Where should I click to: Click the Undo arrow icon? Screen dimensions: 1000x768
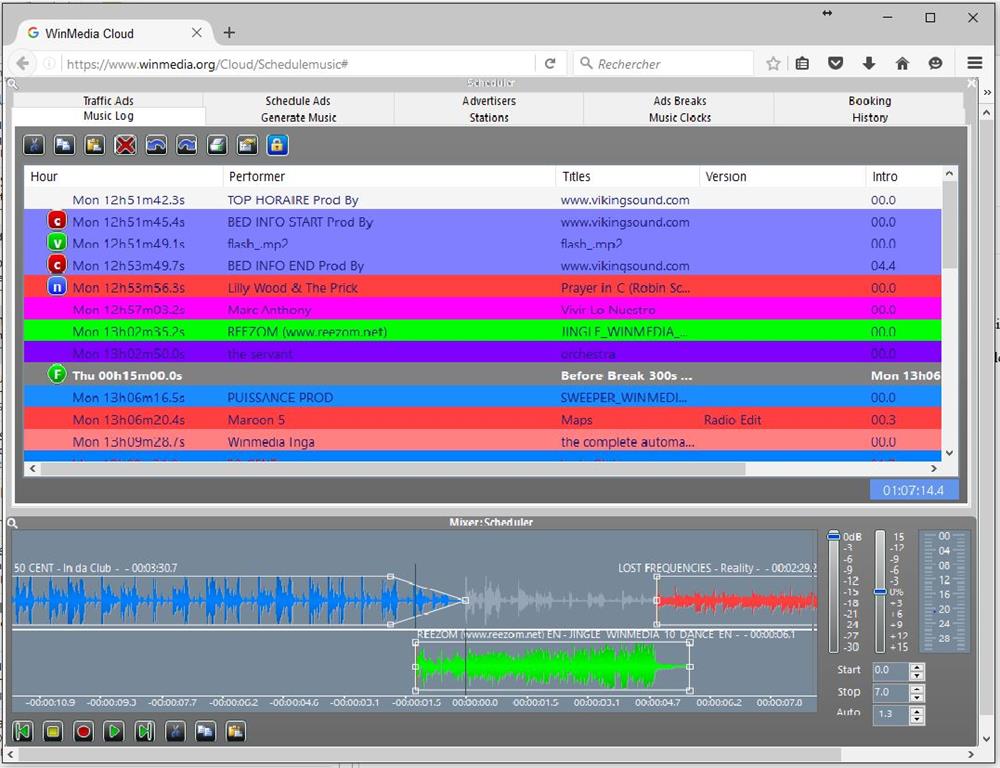(154, 145)
